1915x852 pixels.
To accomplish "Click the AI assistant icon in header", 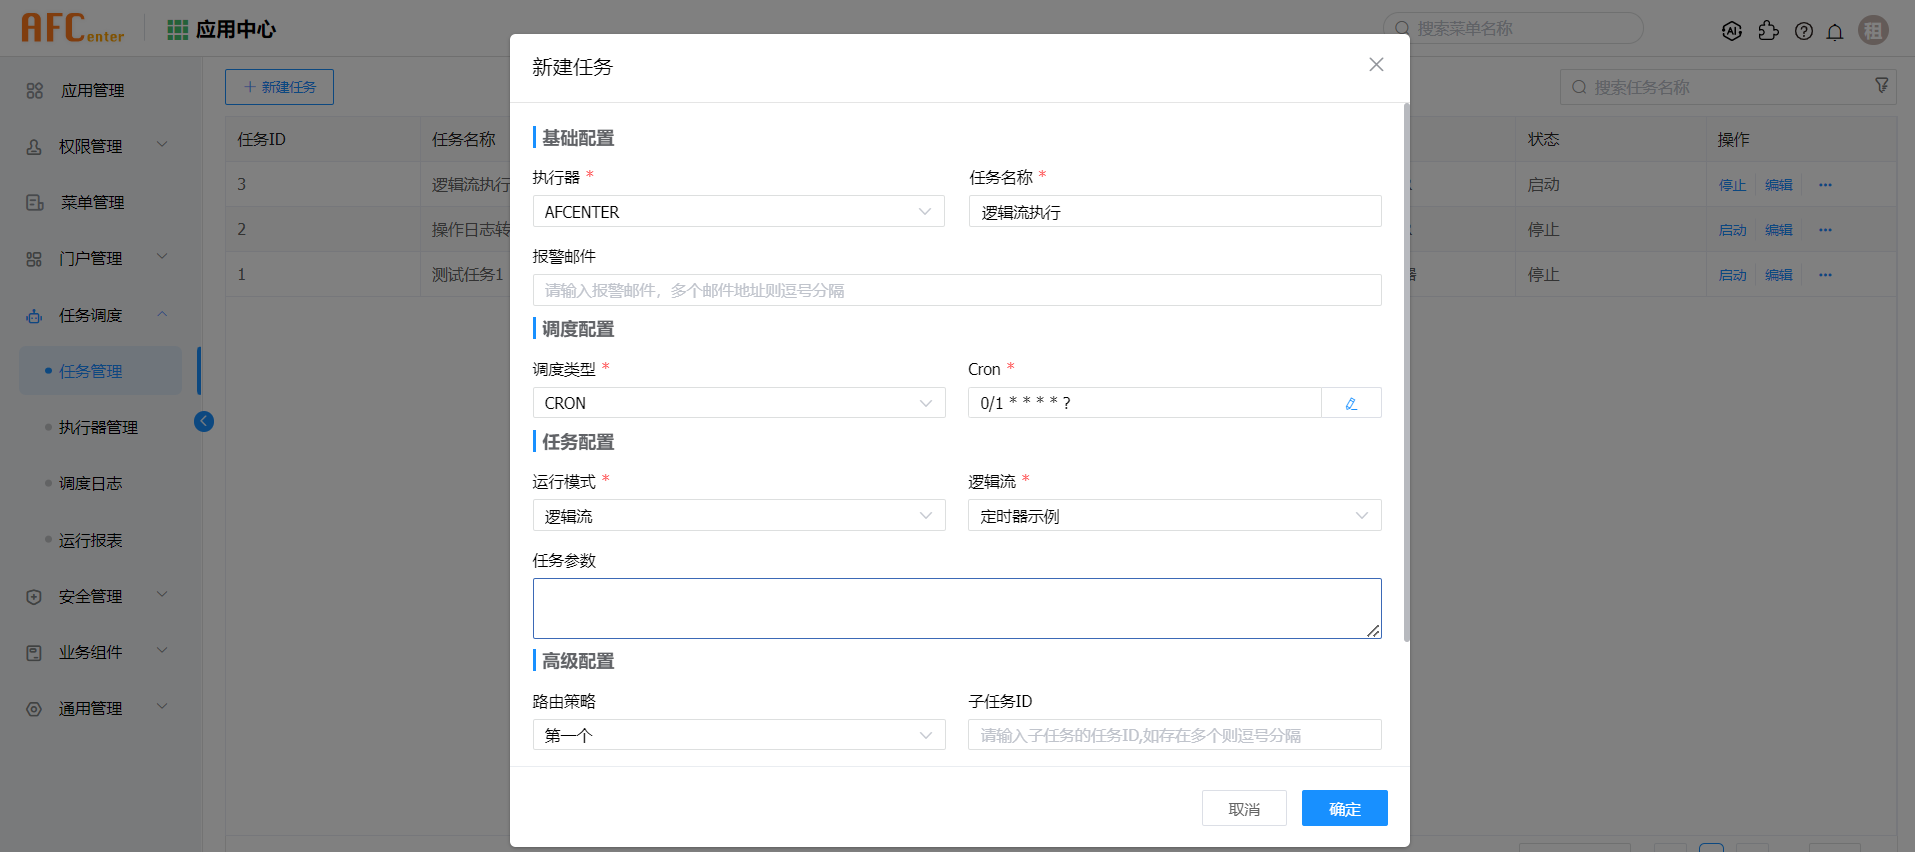I will point(1732,31).
